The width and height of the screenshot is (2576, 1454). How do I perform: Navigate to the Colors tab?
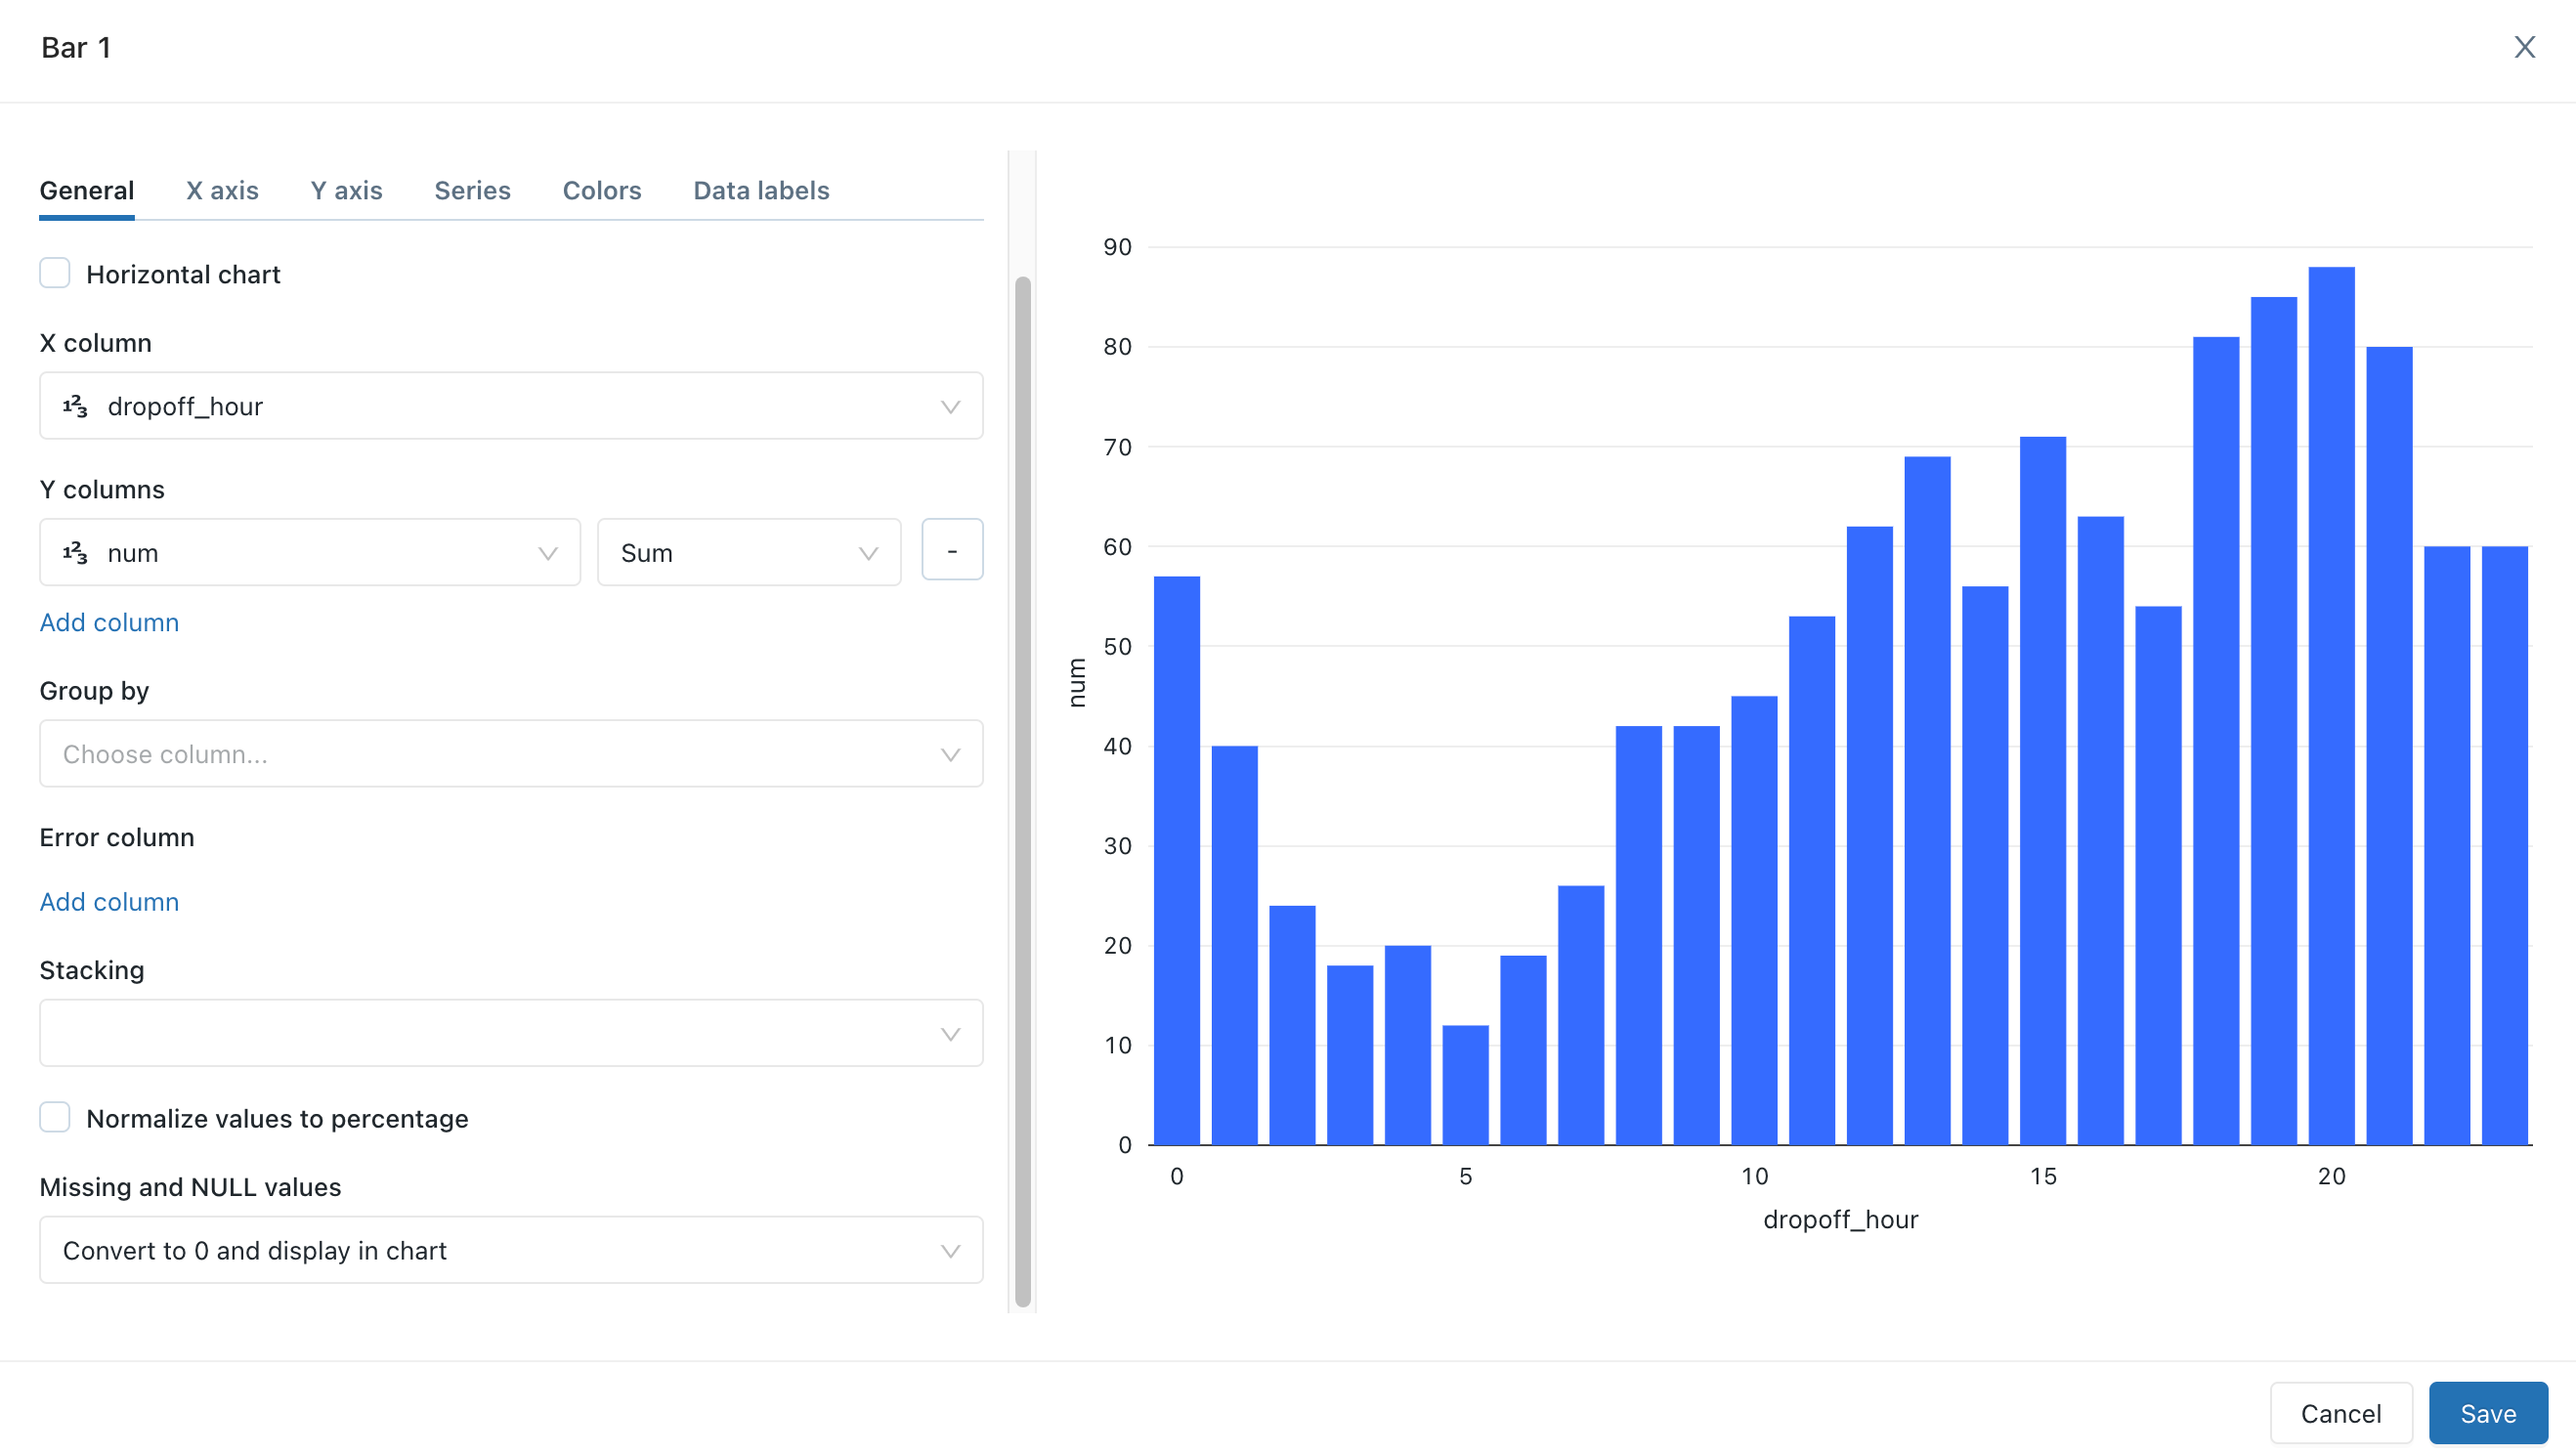click(602, 192)
